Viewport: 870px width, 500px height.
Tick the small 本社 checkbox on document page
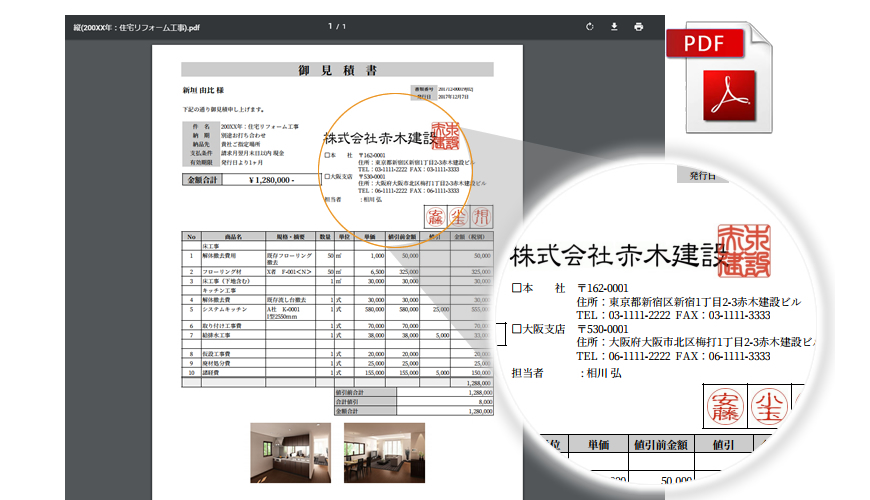click(x=327, y=155)
